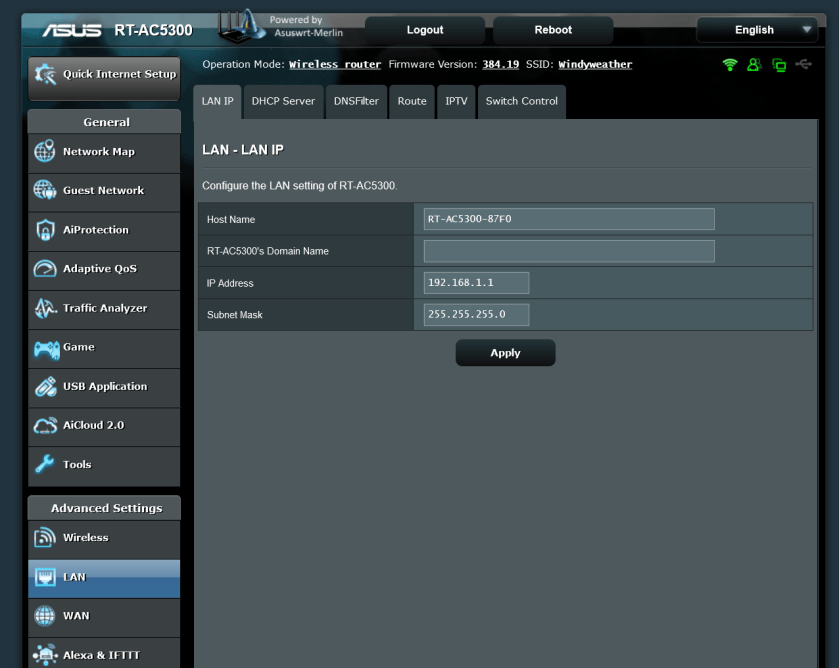Viewport: 839px width, 668px height.
Task: Click the USB status icon in header
Action: pos(804,65)
